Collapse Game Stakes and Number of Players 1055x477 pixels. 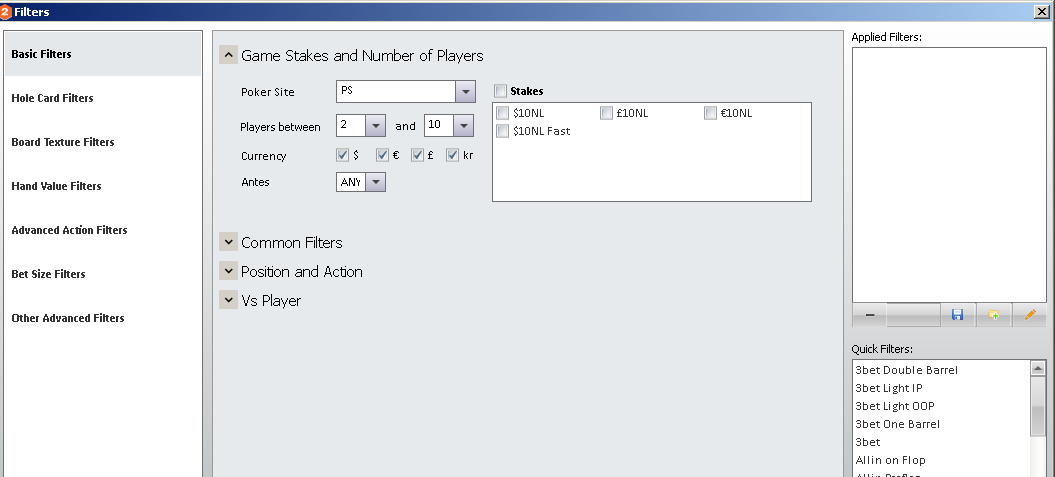tap(228, 55)
